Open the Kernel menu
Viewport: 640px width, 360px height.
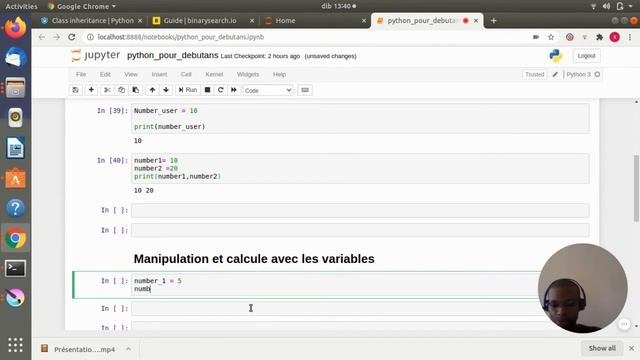(x=214, y=74)
